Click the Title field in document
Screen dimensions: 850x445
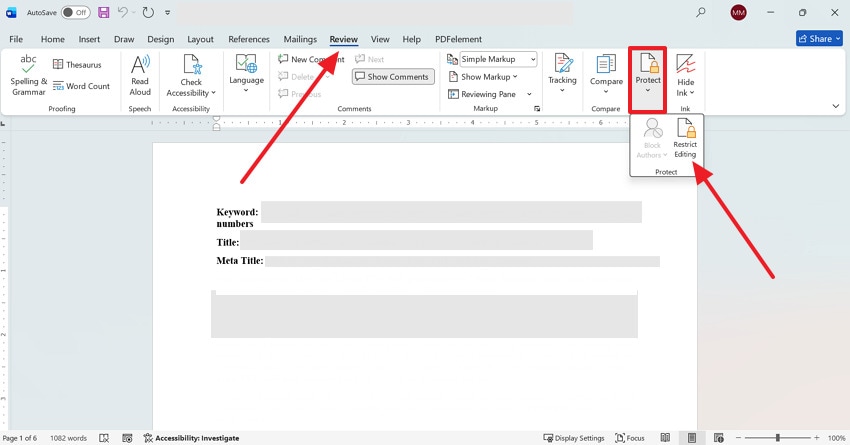point(416,240)
